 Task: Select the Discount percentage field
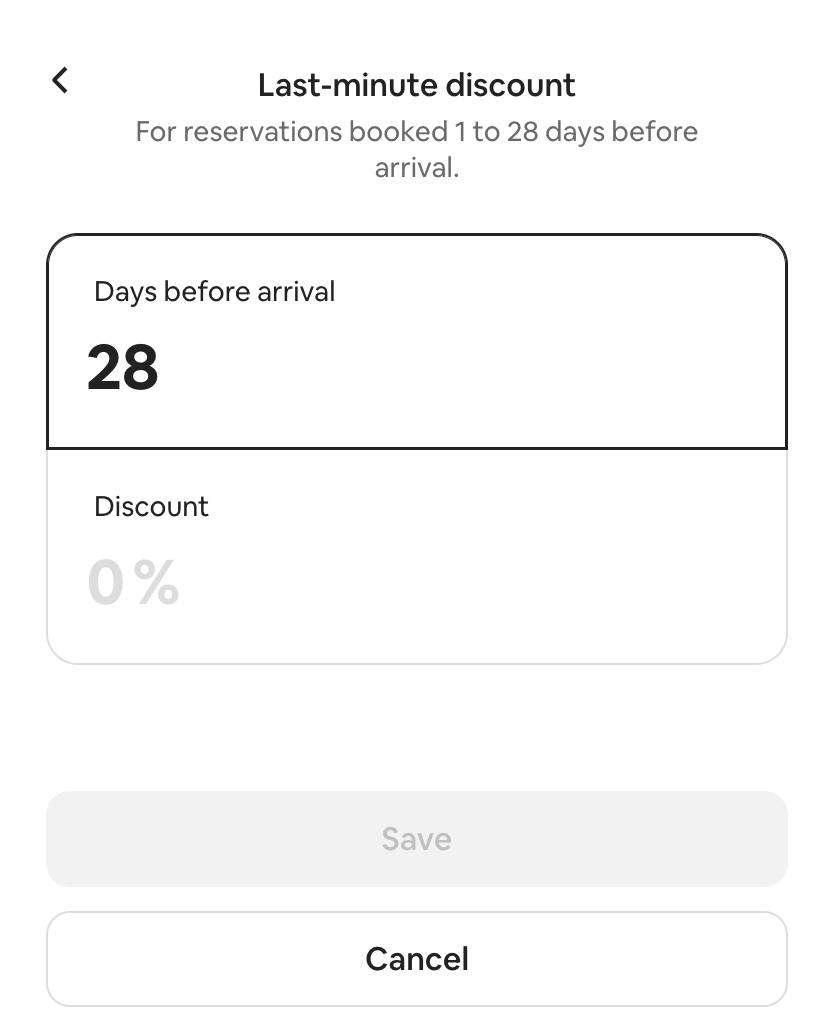point(417,557)
